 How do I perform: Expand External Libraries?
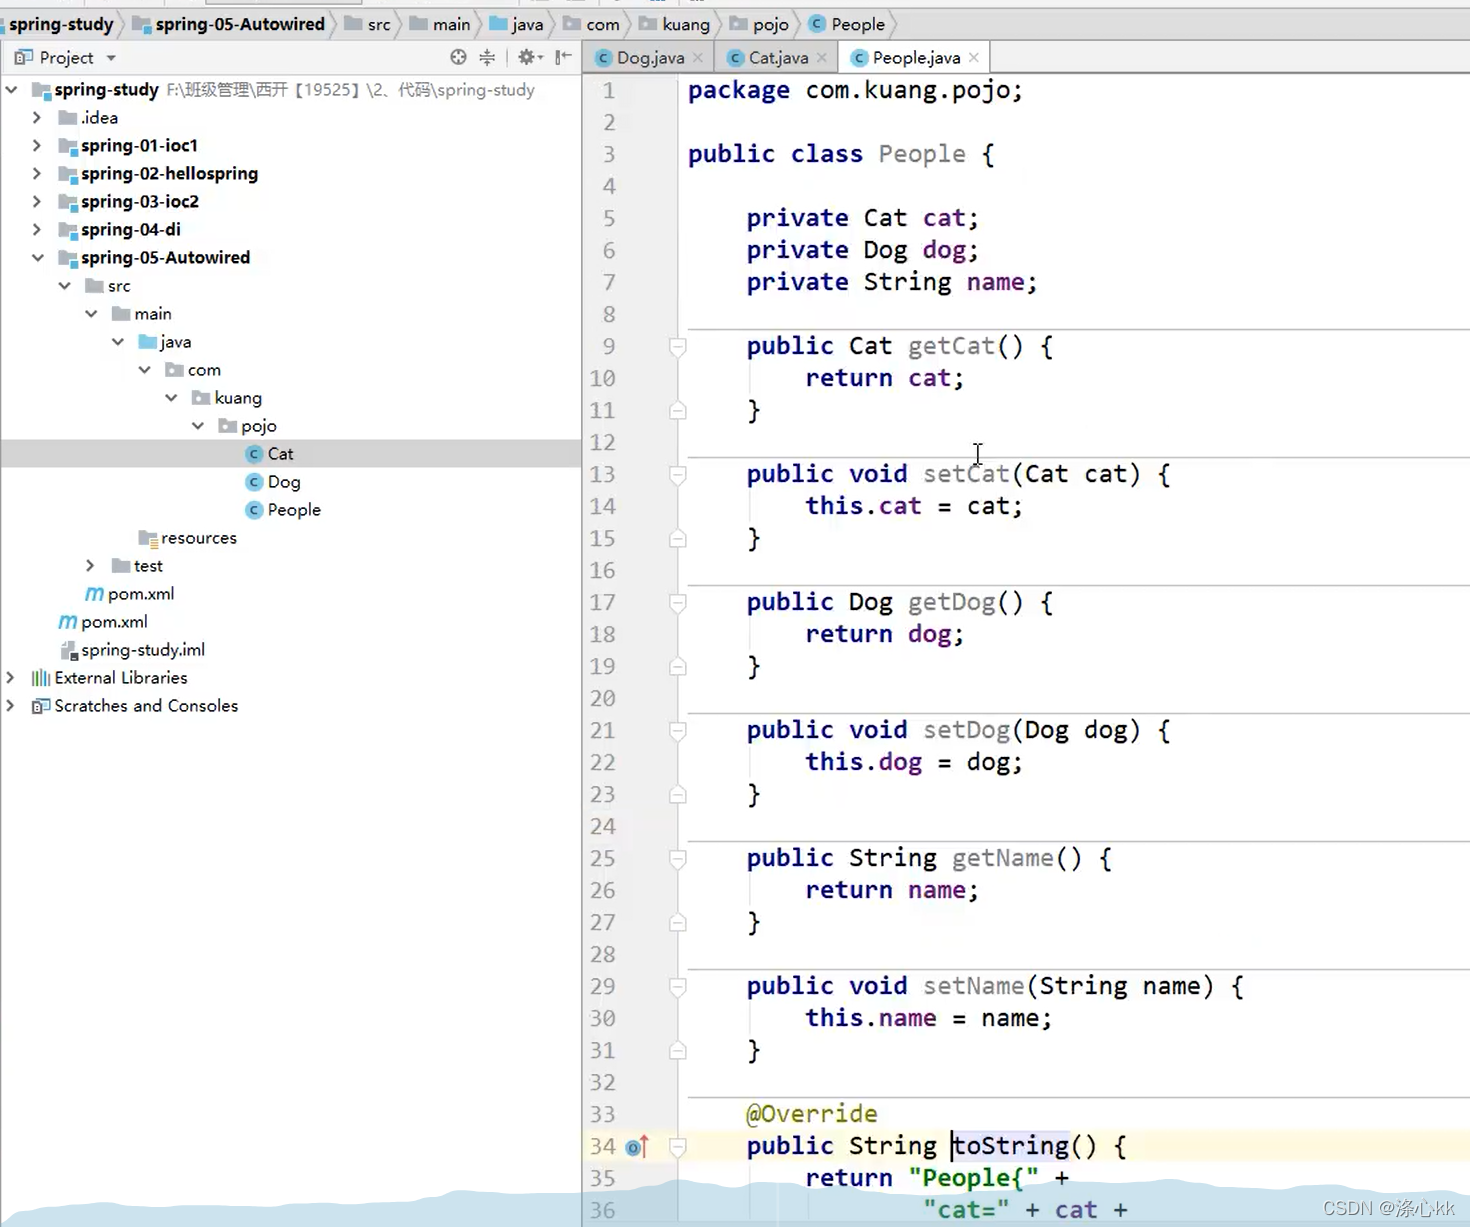coord(11,678)
